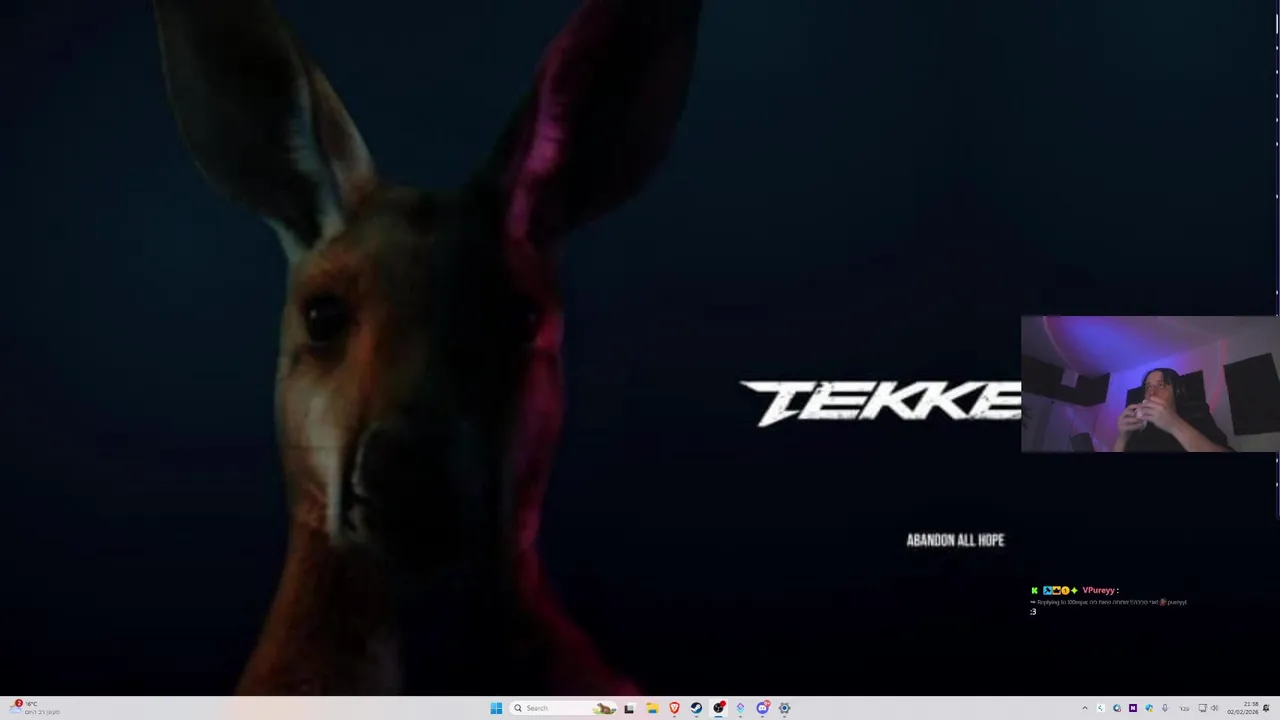The width and height of the screenshot is (1280, 720).
Task: Open the blue diamond app in taskbar
Action: tap(740, 708)
